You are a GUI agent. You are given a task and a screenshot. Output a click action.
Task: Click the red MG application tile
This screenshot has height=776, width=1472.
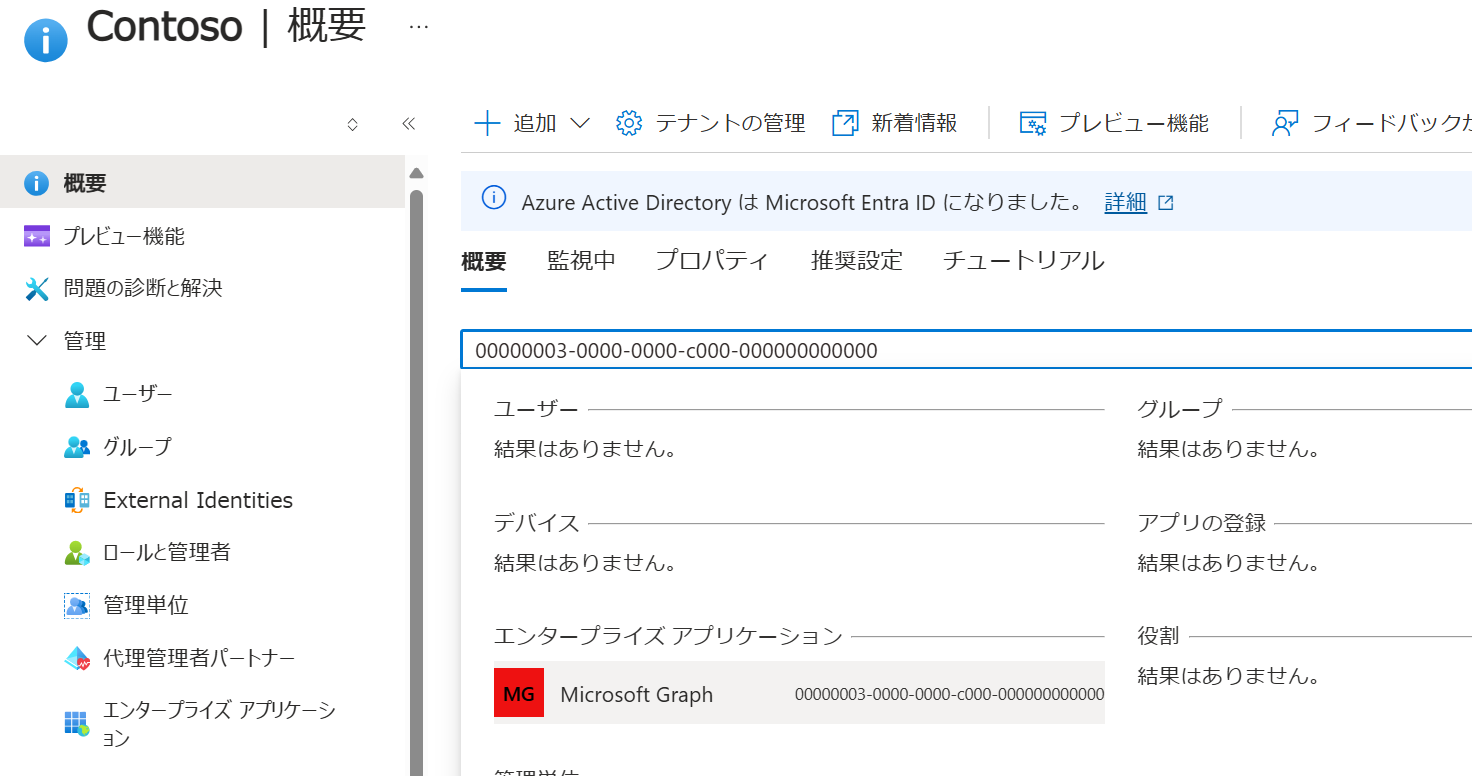[519, 693]
